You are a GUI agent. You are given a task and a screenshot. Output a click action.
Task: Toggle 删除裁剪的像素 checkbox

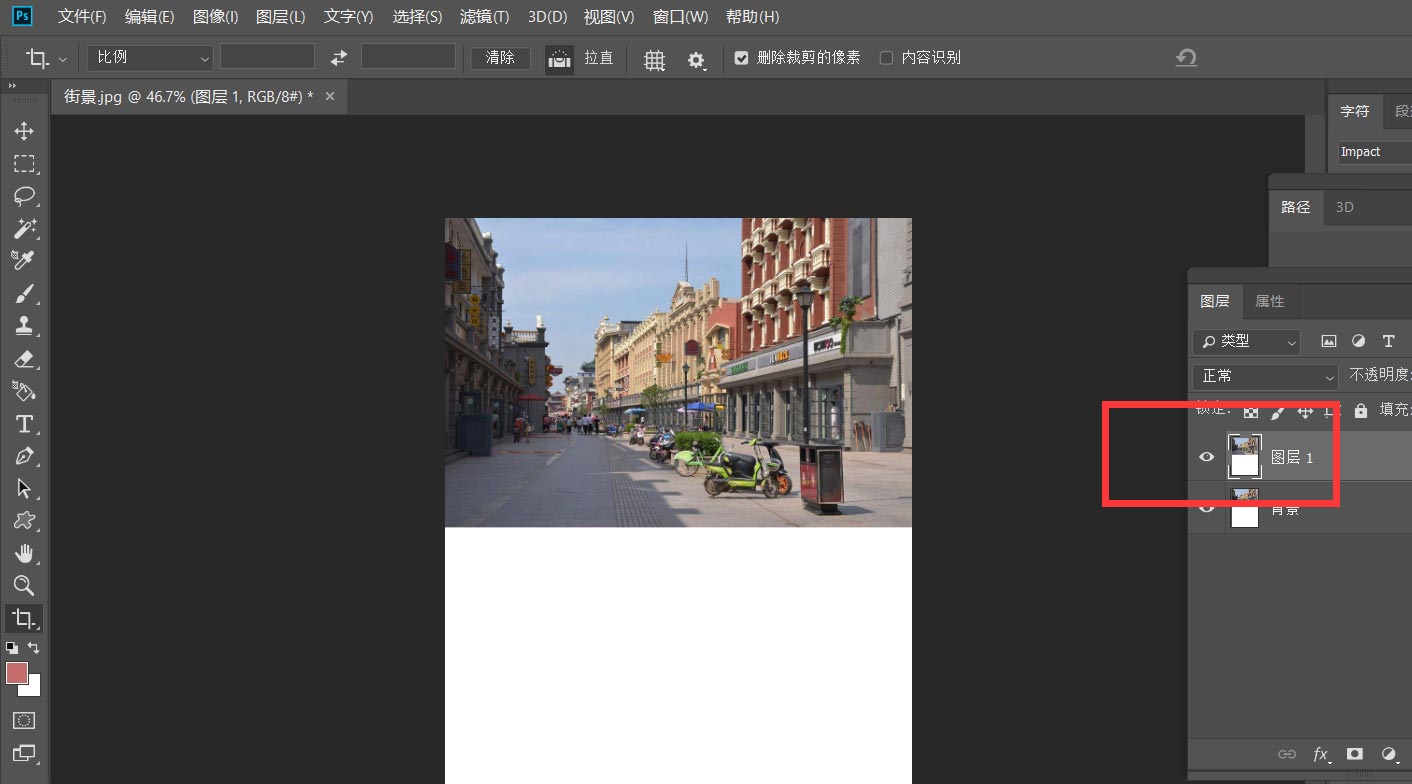(x=741, y=58)
